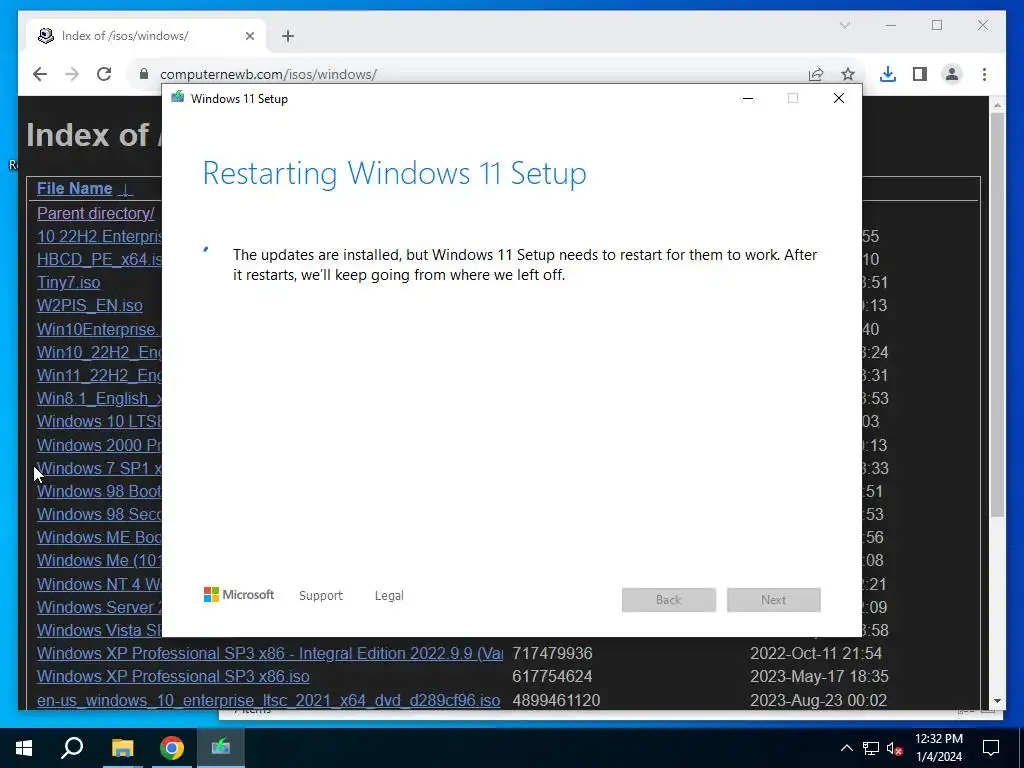This screenshot has width=1024, height=768.
Task: Click the Microsoft logo in Setup
Action: (x=238, y=594)
